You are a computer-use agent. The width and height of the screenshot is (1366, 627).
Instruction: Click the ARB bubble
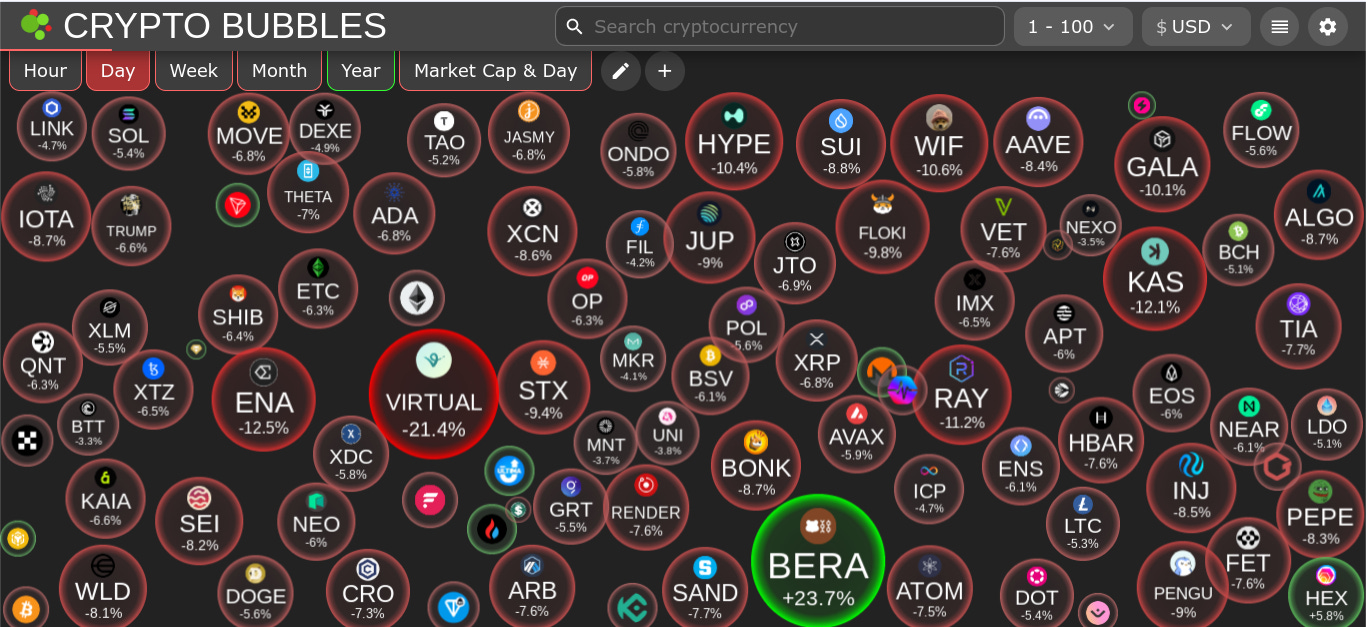pyautogui.click(x=532, y=587)
